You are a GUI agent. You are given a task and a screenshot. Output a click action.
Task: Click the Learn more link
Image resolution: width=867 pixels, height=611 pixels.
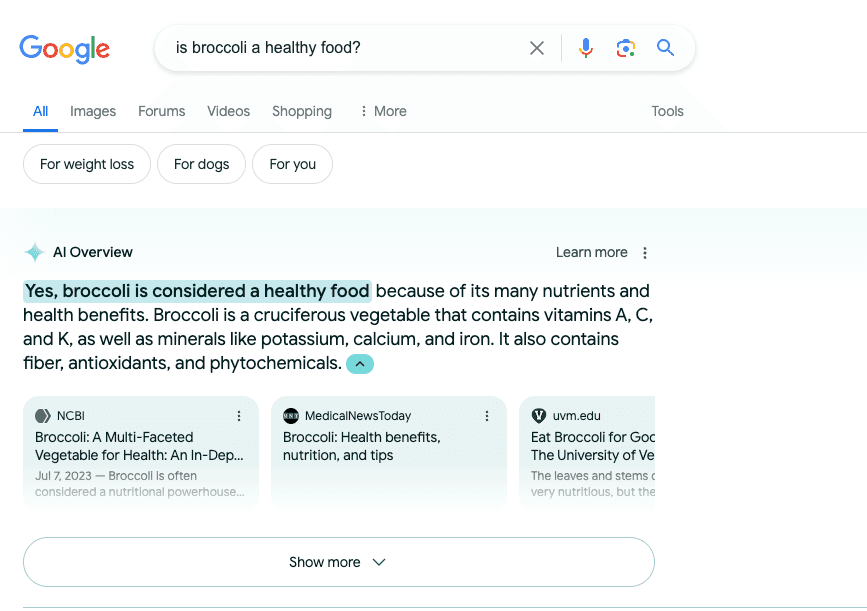591,253
